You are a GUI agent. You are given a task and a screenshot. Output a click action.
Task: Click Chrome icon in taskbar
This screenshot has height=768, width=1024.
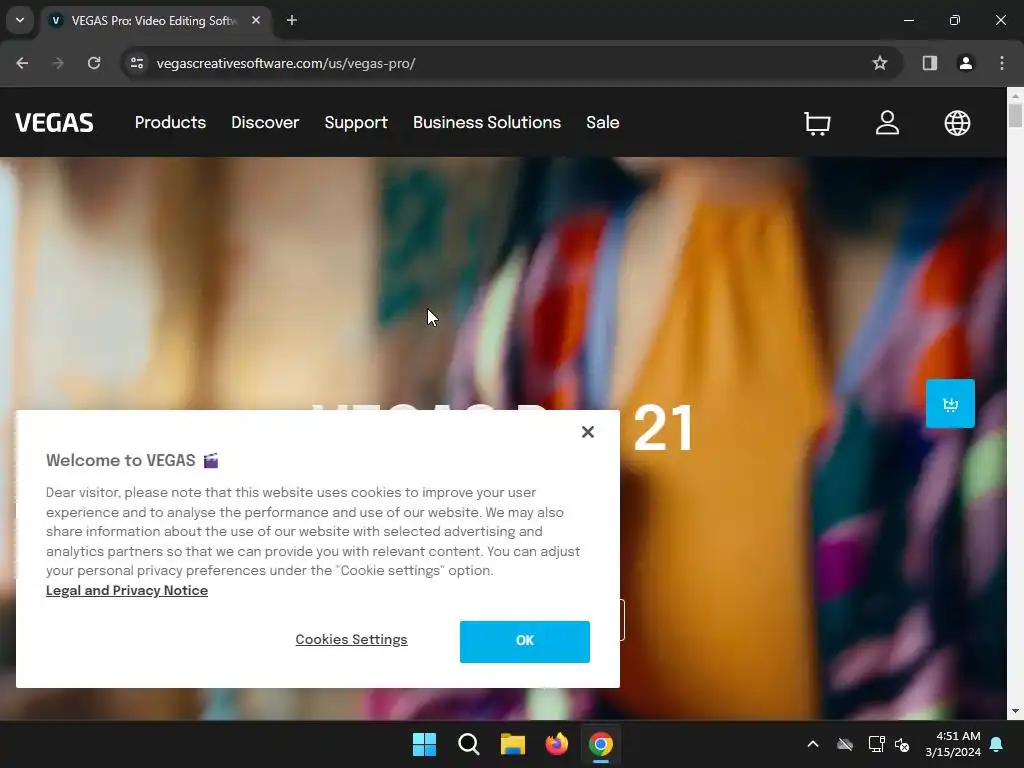coord(601,744)
